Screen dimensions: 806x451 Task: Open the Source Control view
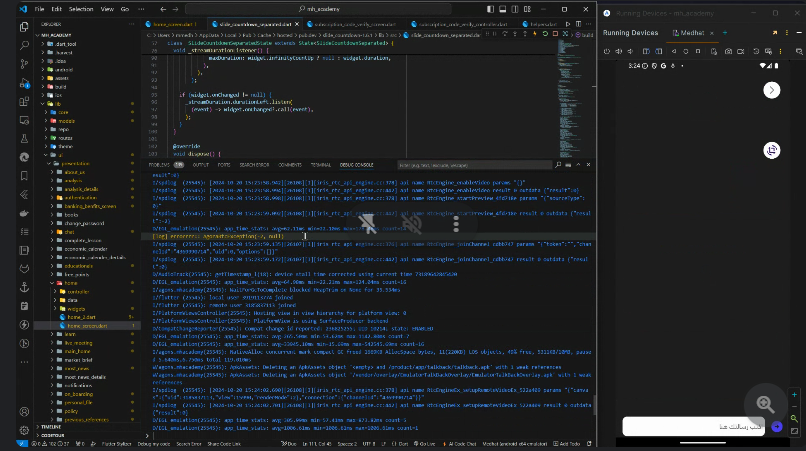24,64
